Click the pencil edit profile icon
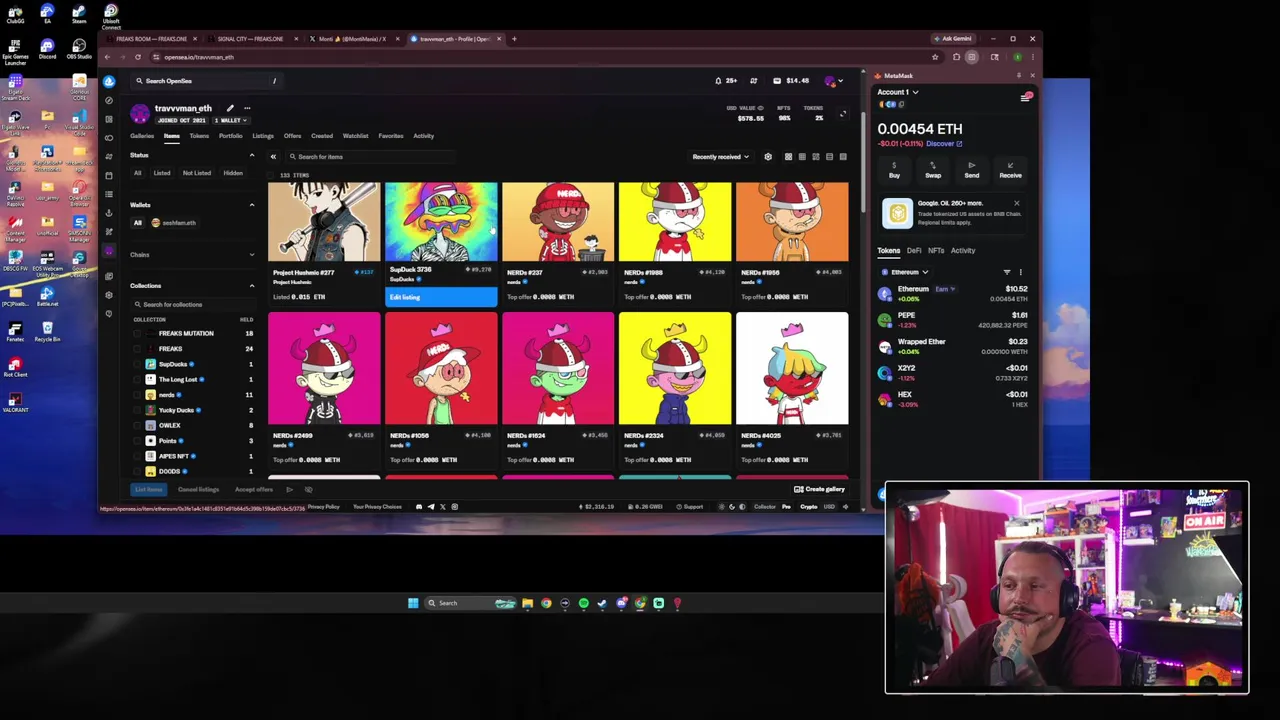 (x=230, y=108)
